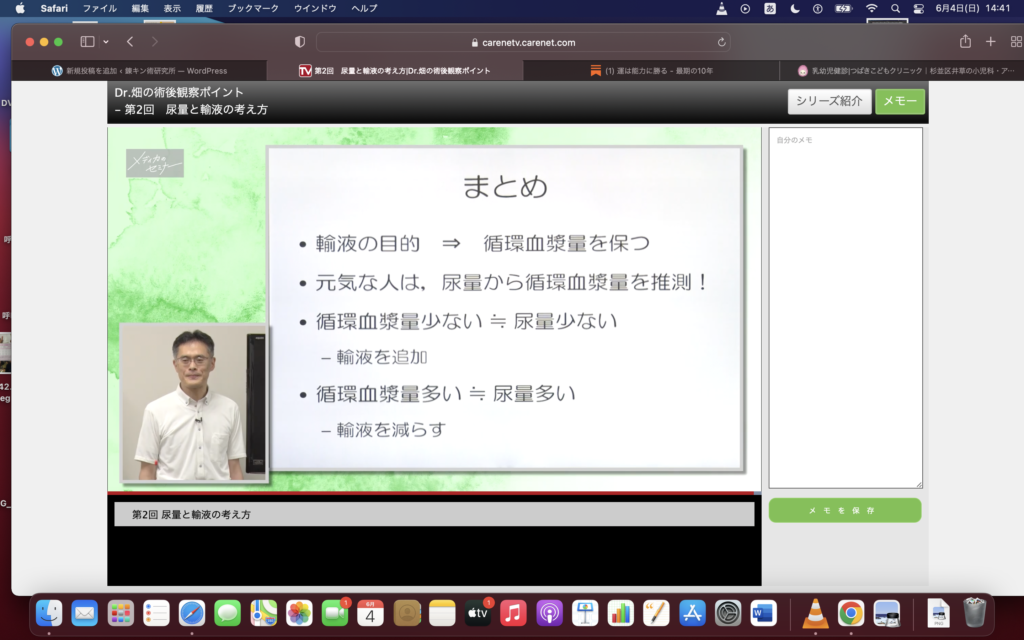Open the ブックマーク menu in menu bar

coord(254,8)
